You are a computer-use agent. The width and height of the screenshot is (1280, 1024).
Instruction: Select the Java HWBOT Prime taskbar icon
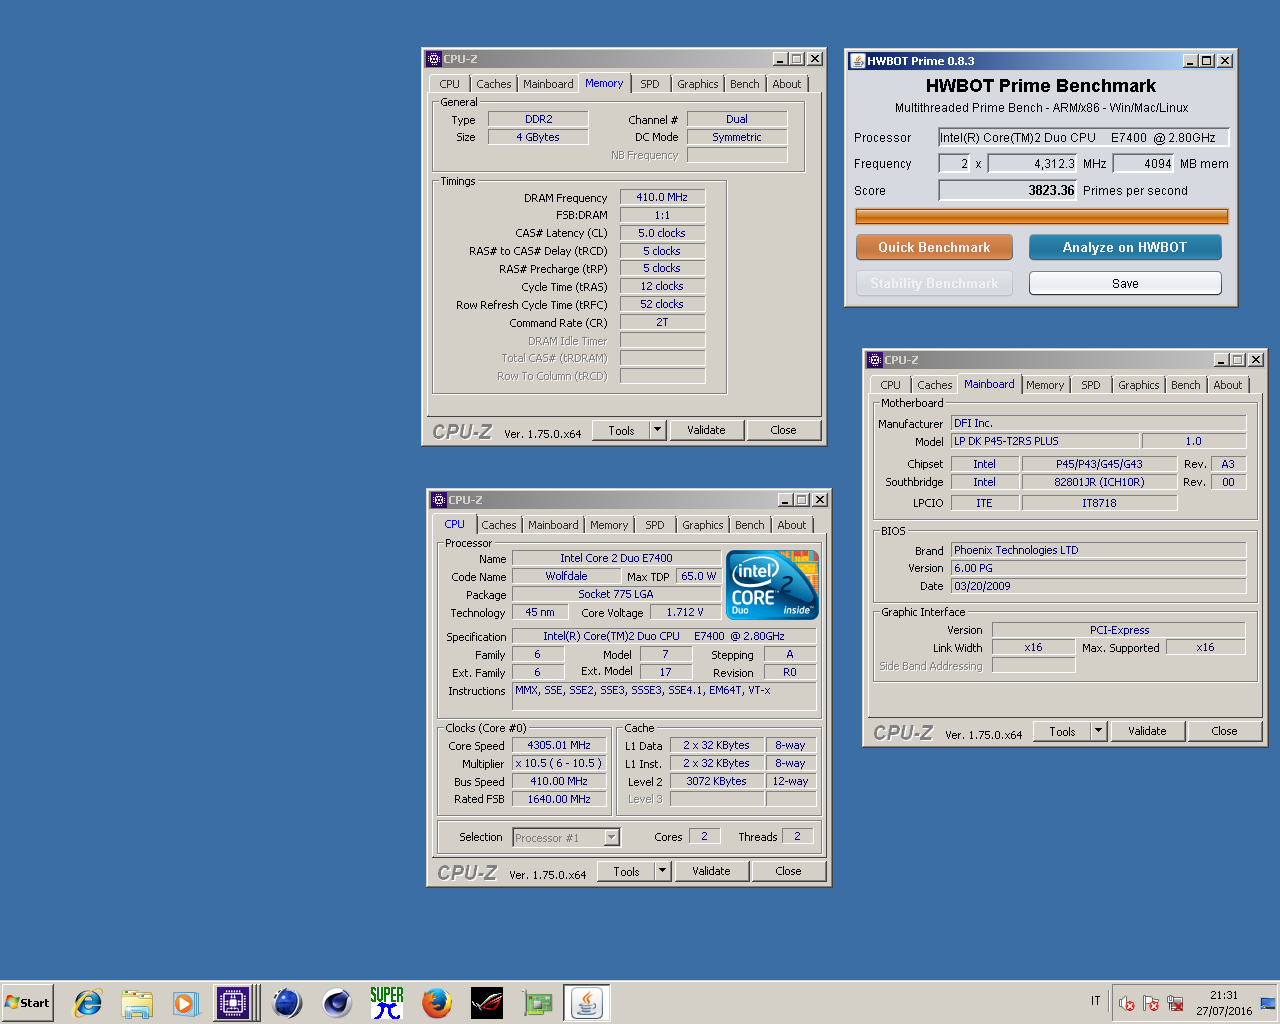point(587,1003)
